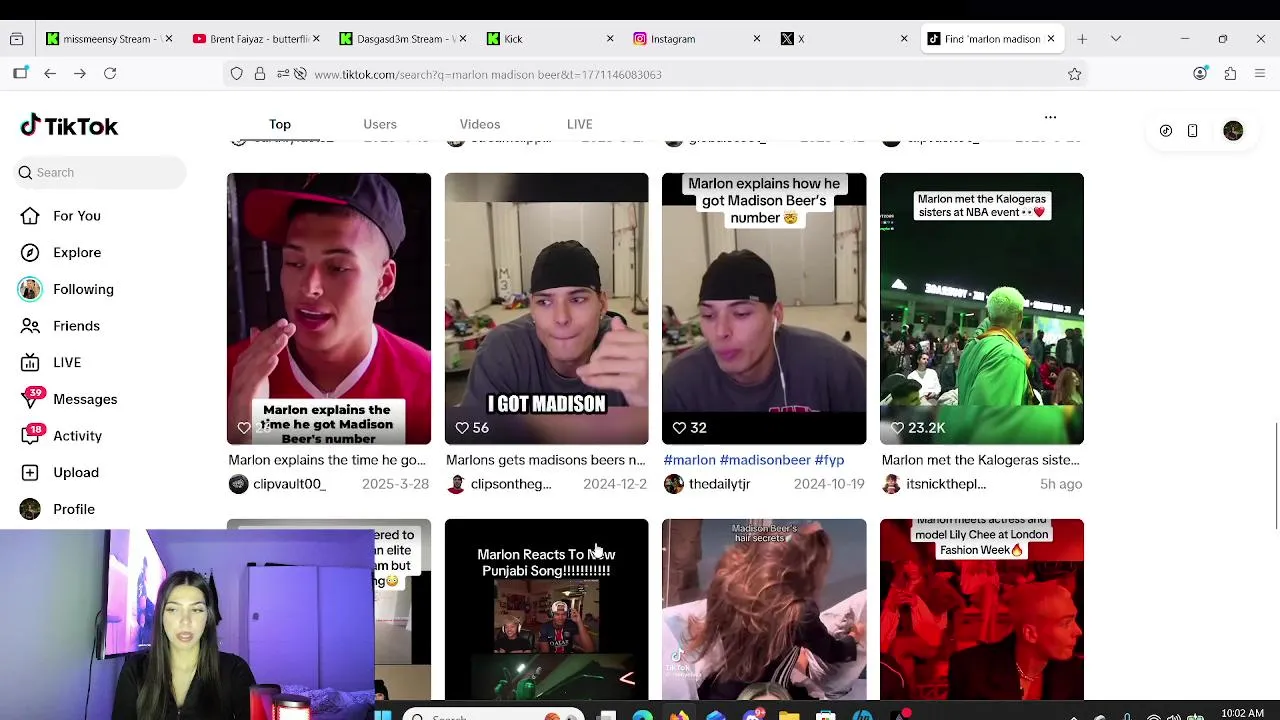Close the Find 'marlon madison' tab
The height and width of the screenshot is (720, 1280).
tap(1051, 39)
